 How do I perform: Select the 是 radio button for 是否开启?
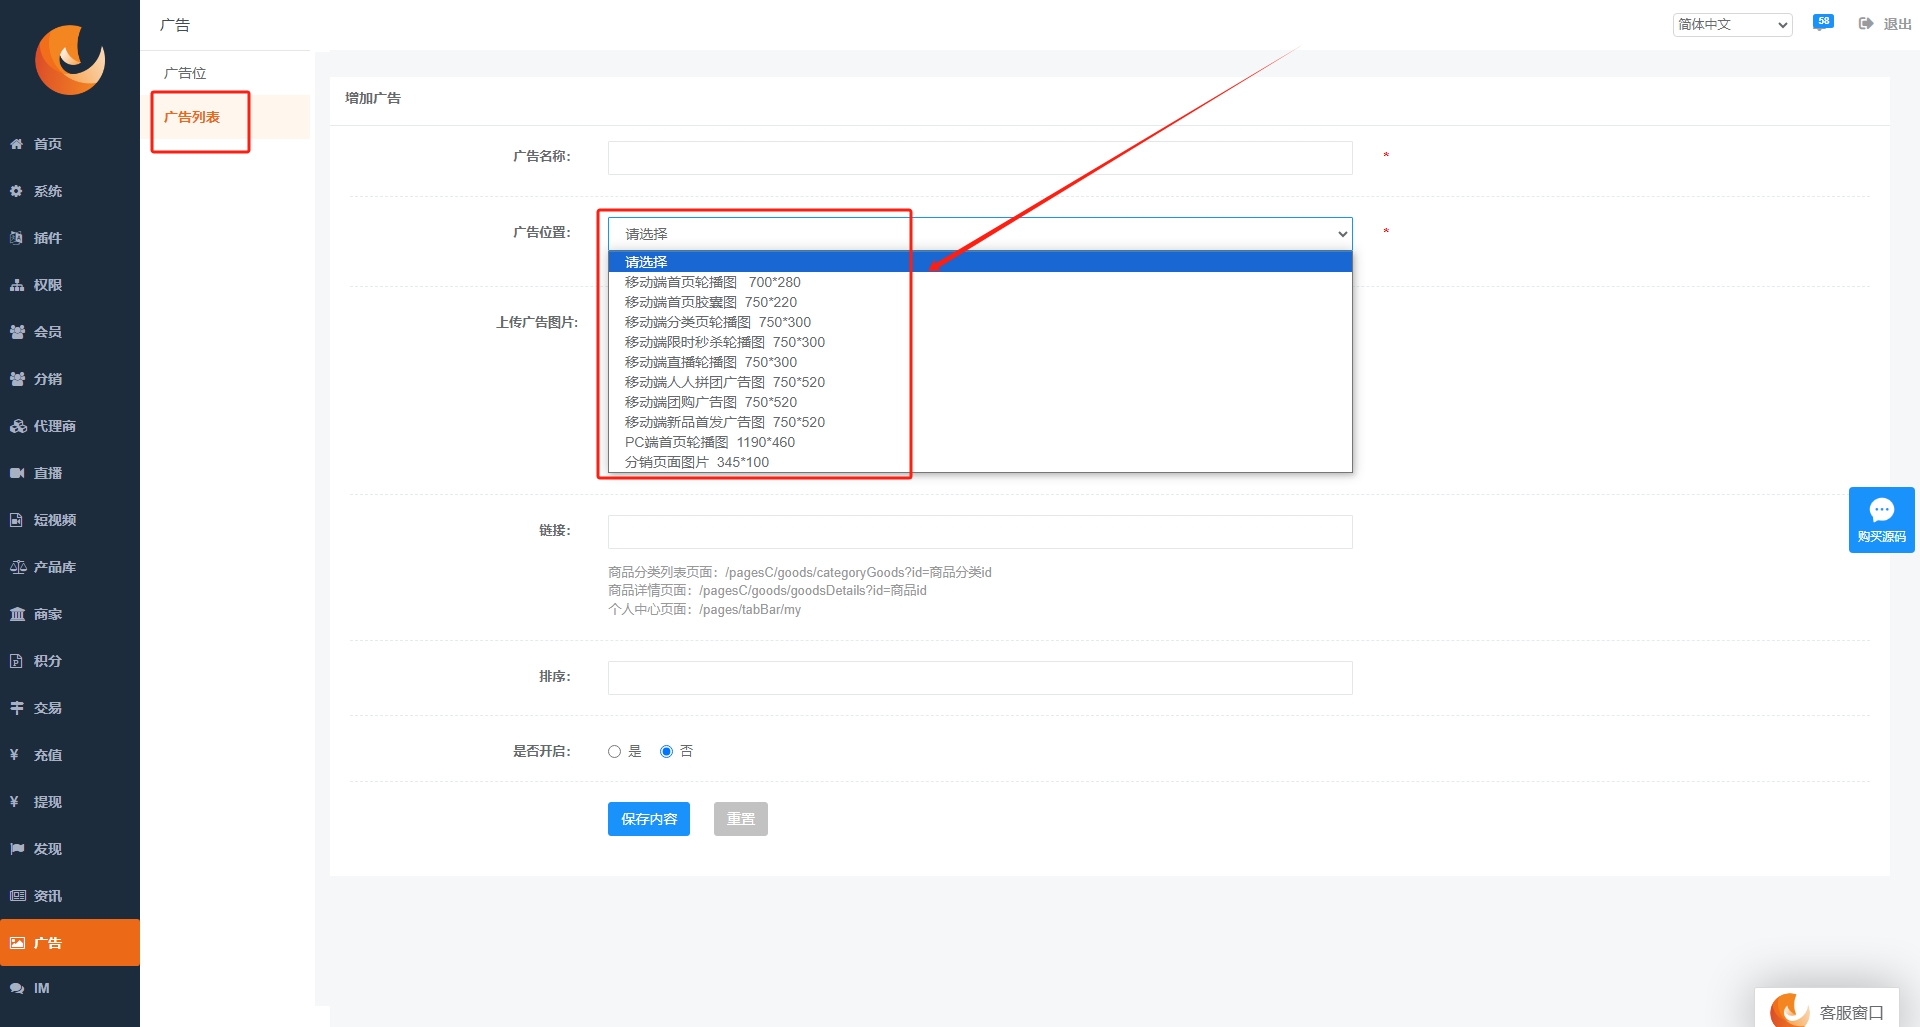[614, 752]
